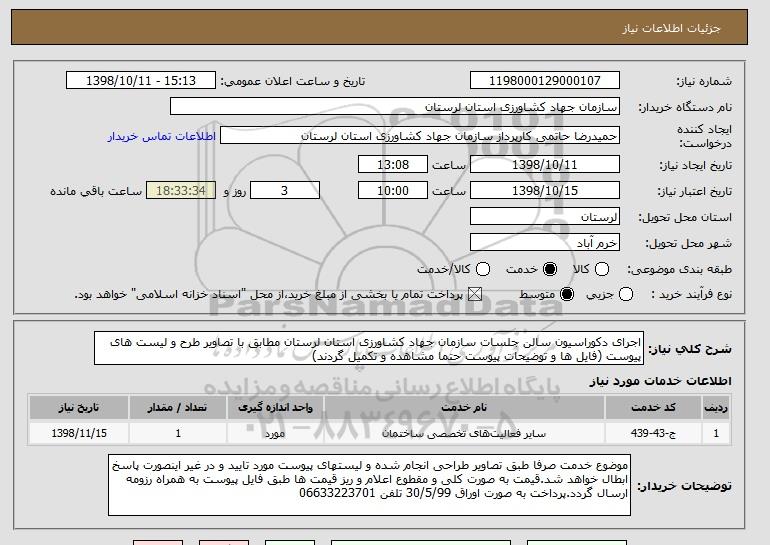Click the need date cell 1398/11/15
Viewport: 770px width, 545px height.
[x=79, y=433]
